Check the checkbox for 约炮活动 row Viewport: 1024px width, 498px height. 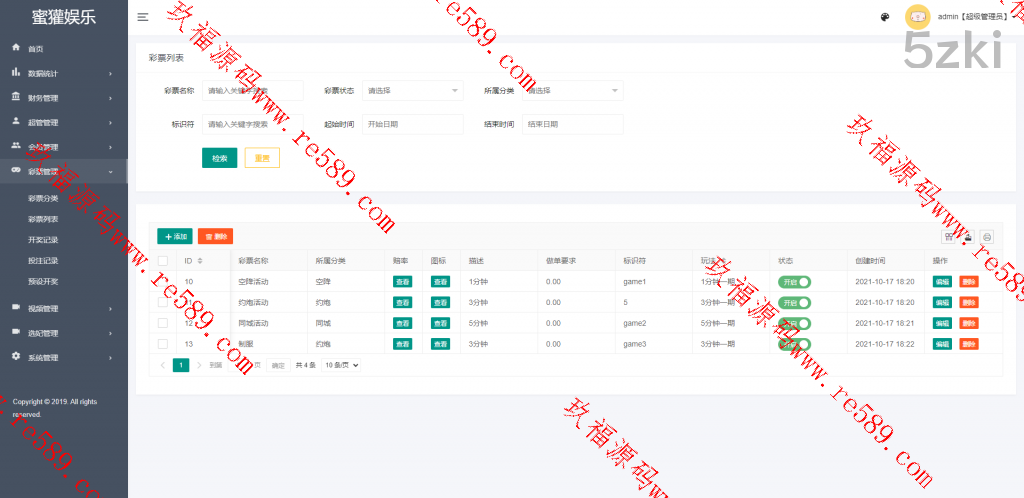tap(163, 302)
